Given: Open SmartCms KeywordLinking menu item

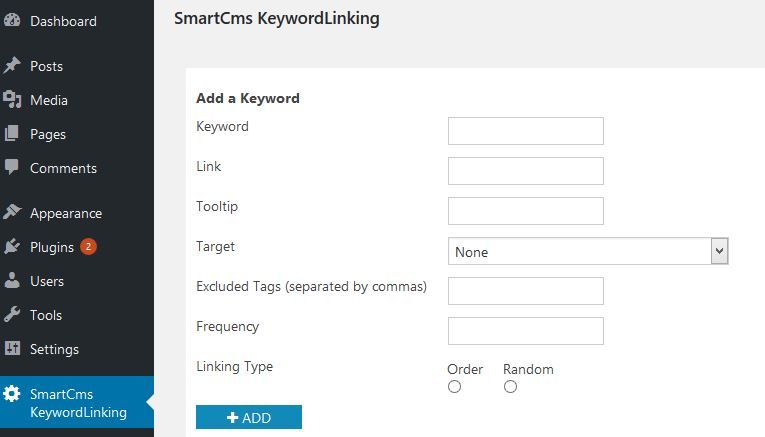Looking at the screenshot, I should pos(78,403).
